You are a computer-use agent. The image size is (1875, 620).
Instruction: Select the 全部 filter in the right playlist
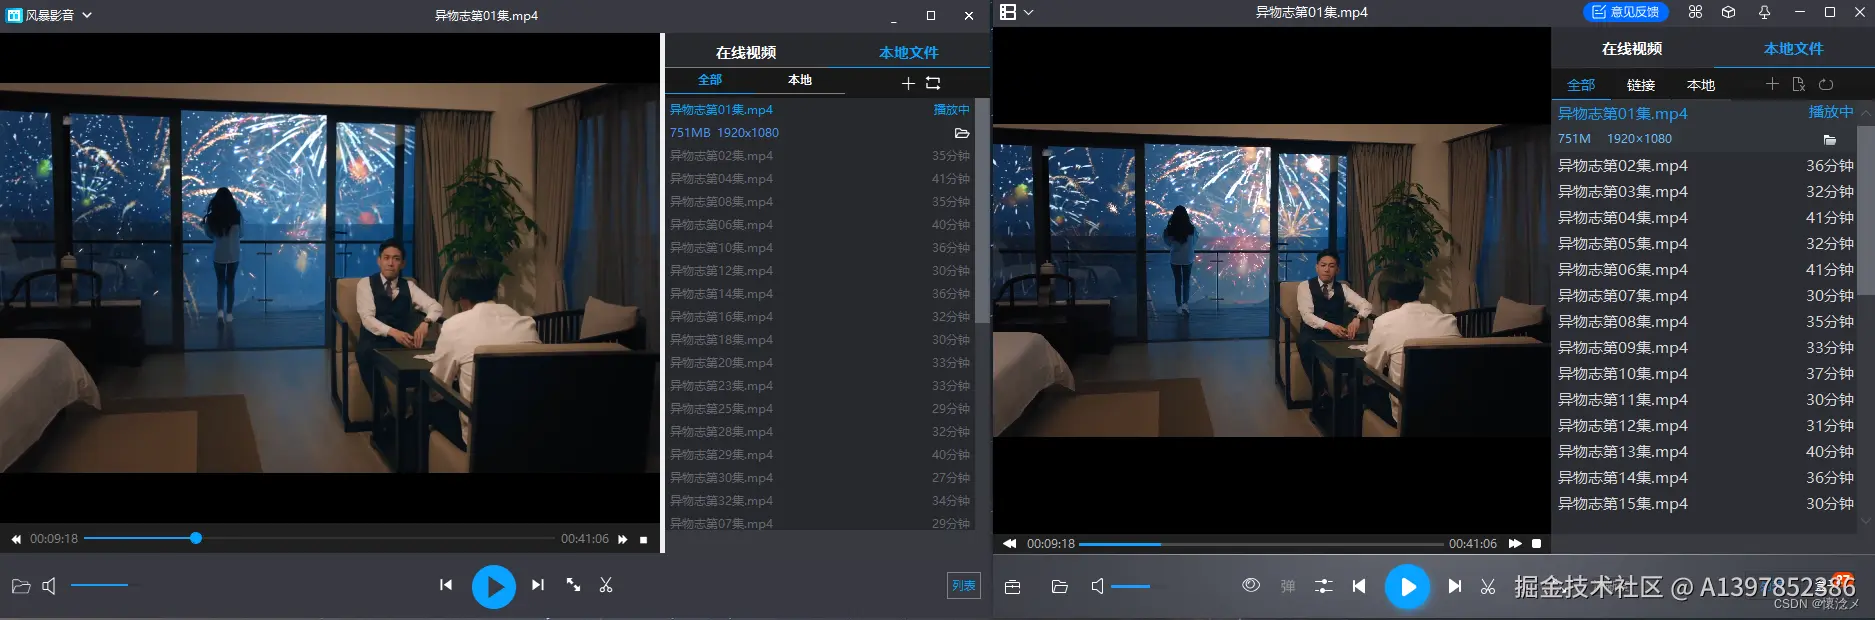(x=1581, y=85)
